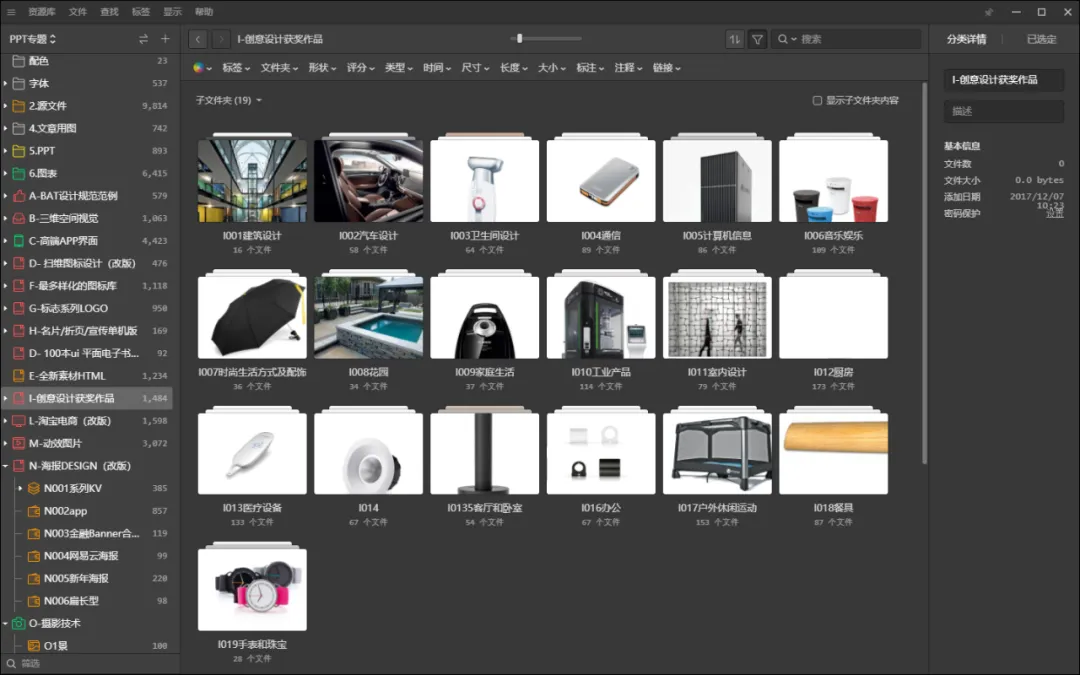This screenshot has height=675, width=1080.
Task: Select the I-创意设计获奖作品 sidebar folder
Action: (x=87, y=398)
